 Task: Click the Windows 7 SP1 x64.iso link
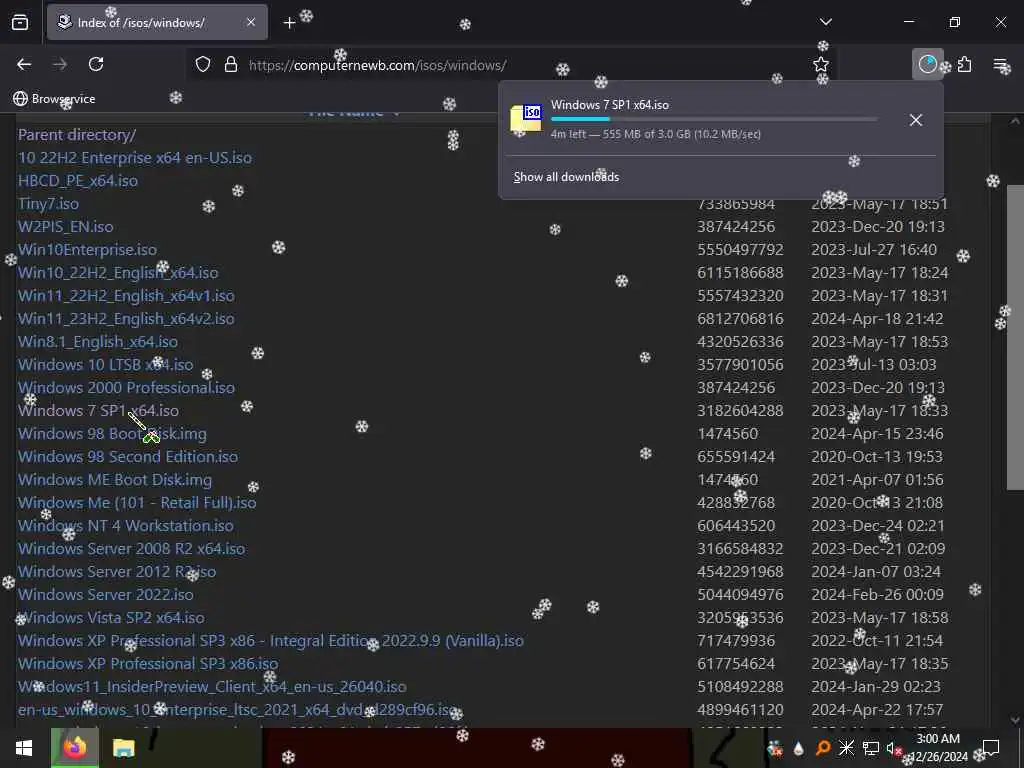(x=99, y=410)
